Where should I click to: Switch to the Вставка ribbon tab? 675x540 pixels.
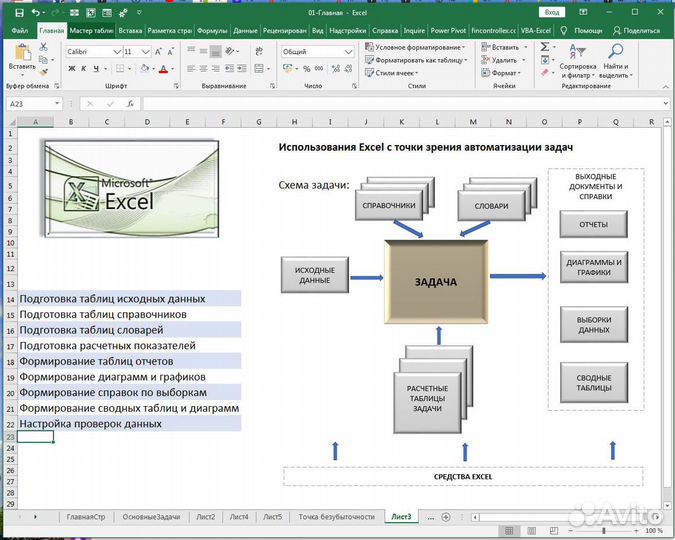pos(130,31)
